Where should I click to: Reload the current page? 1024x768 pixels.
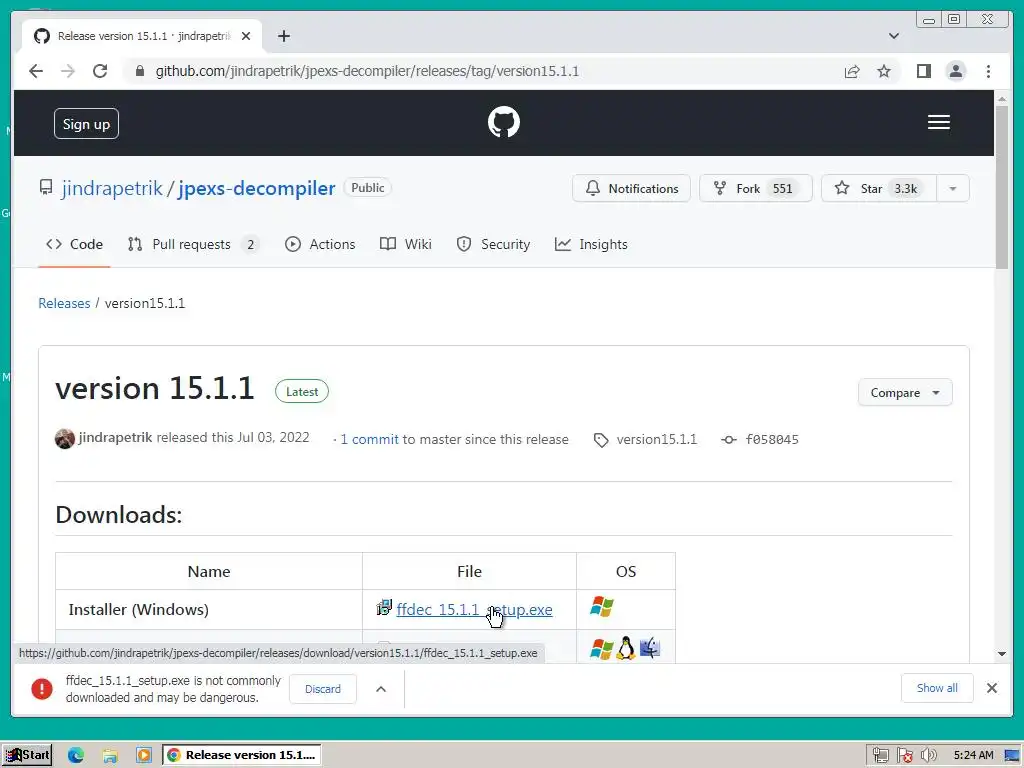(100, 71)
